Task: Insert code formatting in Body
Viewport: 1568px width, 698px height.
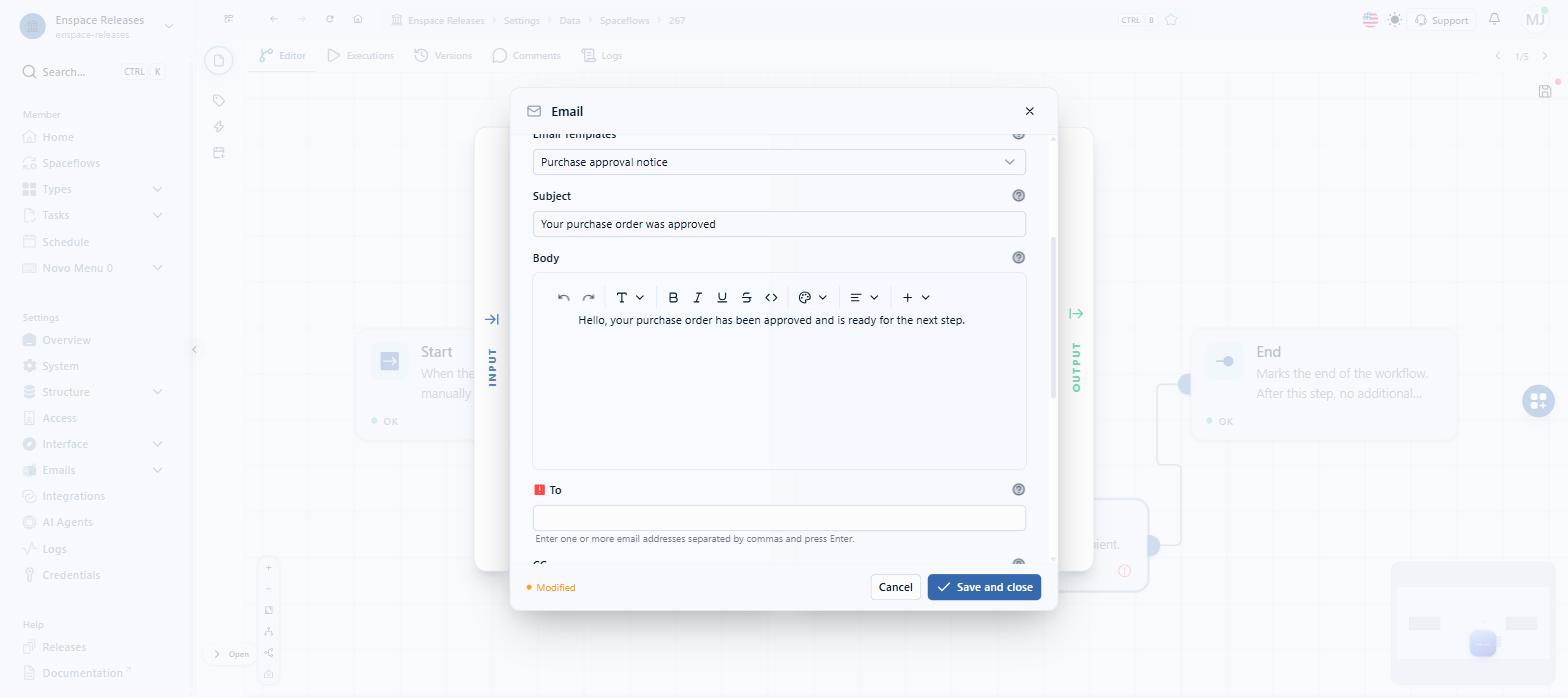Action: point(771,297)
